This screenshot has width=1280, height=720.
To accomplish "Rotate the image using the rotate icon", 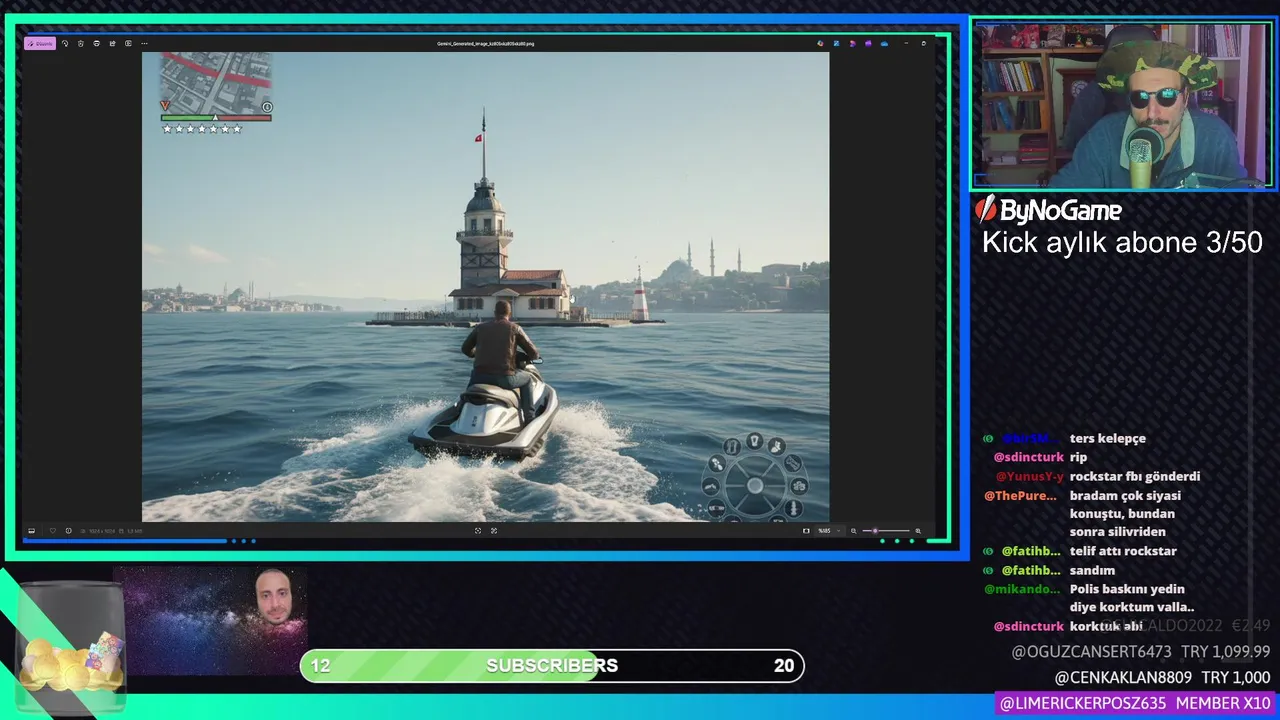I will tap(65, 43).
